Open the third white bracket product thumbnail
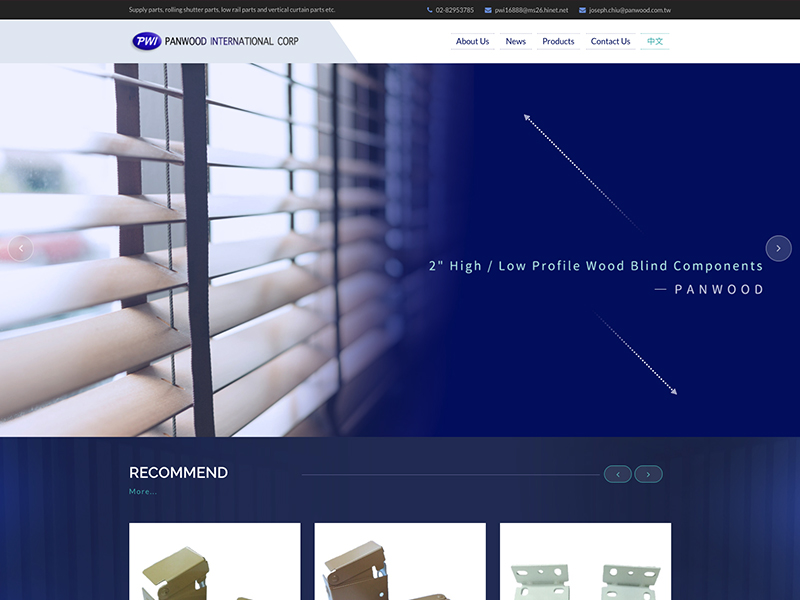 coord(585,561)
